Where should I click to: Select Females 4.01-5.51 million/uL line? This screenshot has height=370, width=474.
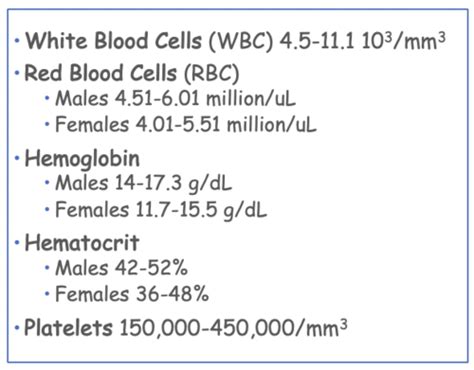(x=186, y=124)
